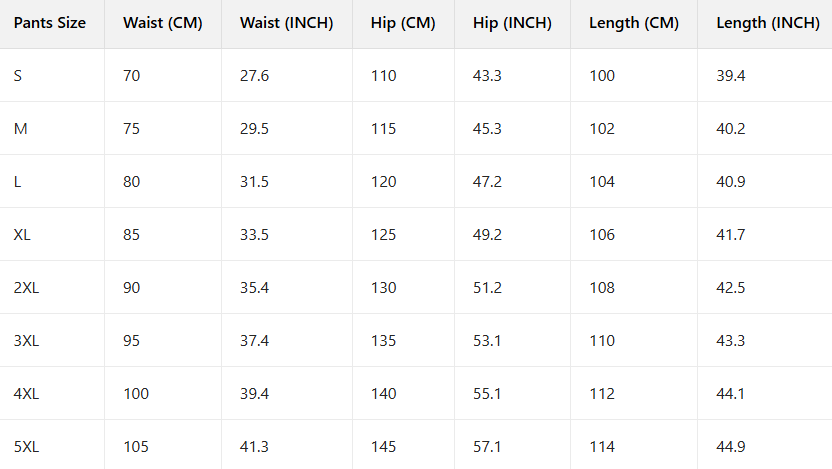This screenshot has height=469, width=832.
Task: Click waist value 80 in L row
Action: pos(132,182)
